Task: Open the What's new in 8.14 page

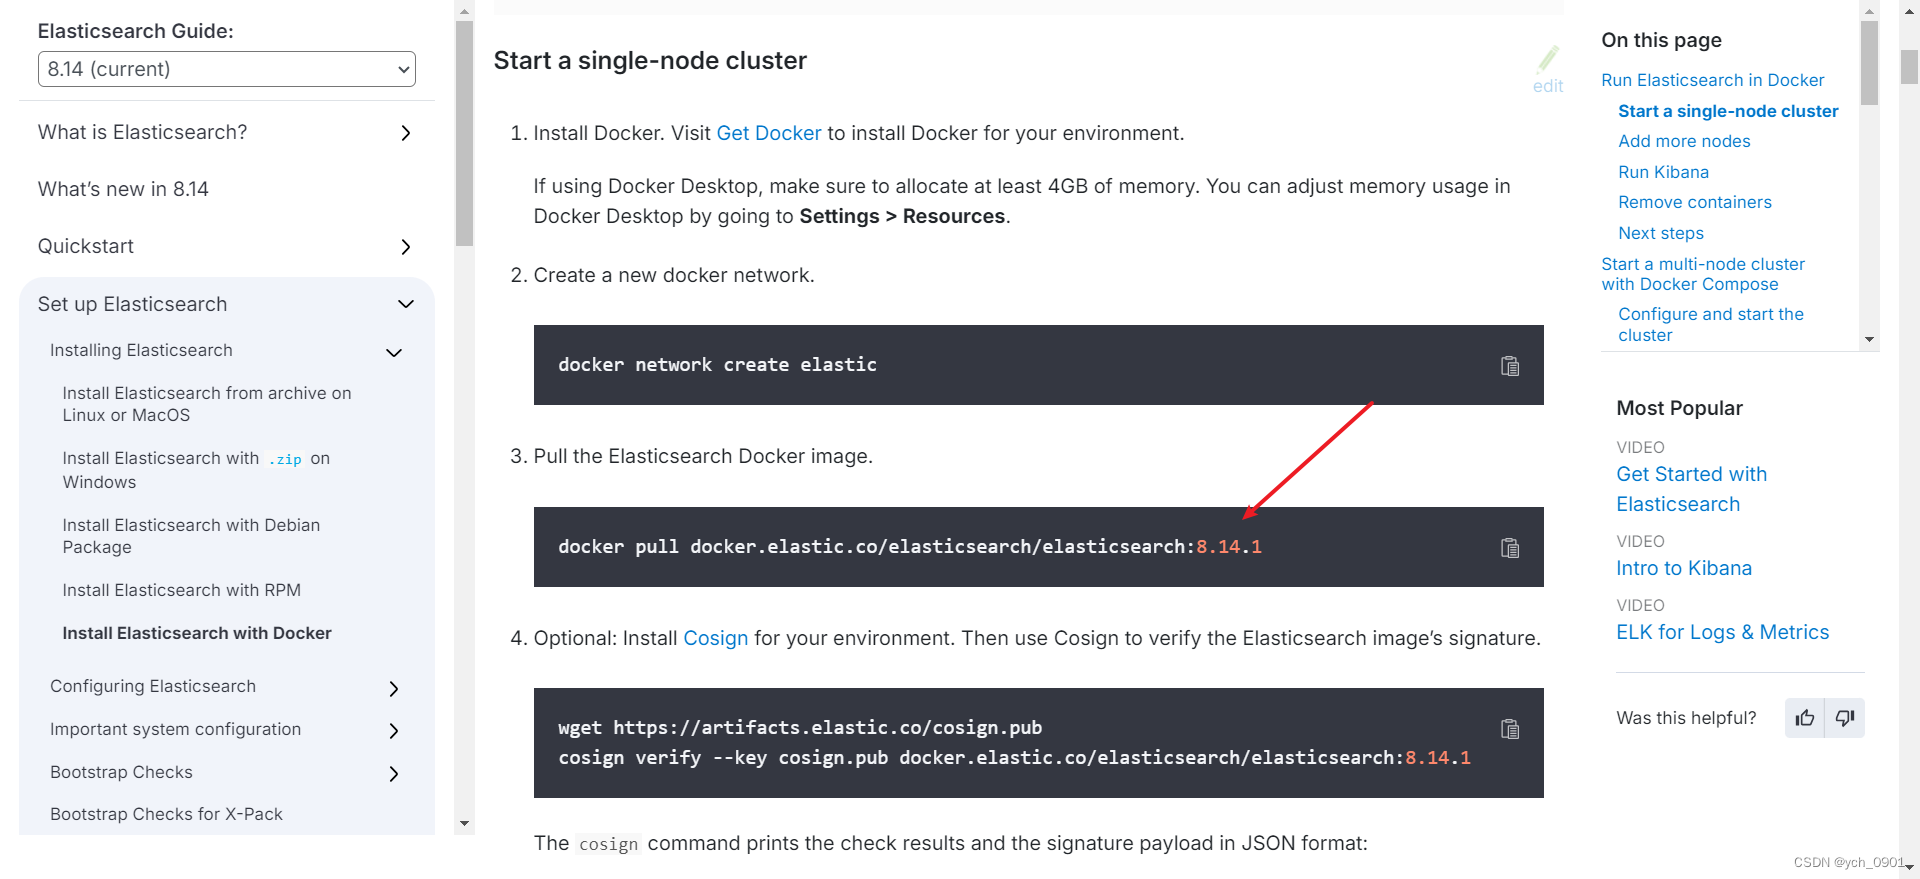Action: pyautogui.click(x=123, y=188)
